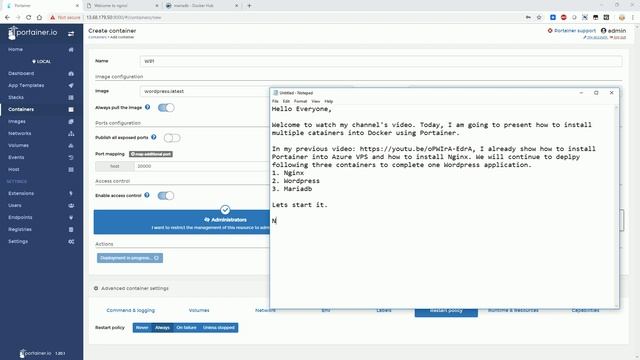This screenshot has width=640, height=360.
Task: Open the Runtime & Resources tab
Action: pyautogui.click(x=513, y=311)
